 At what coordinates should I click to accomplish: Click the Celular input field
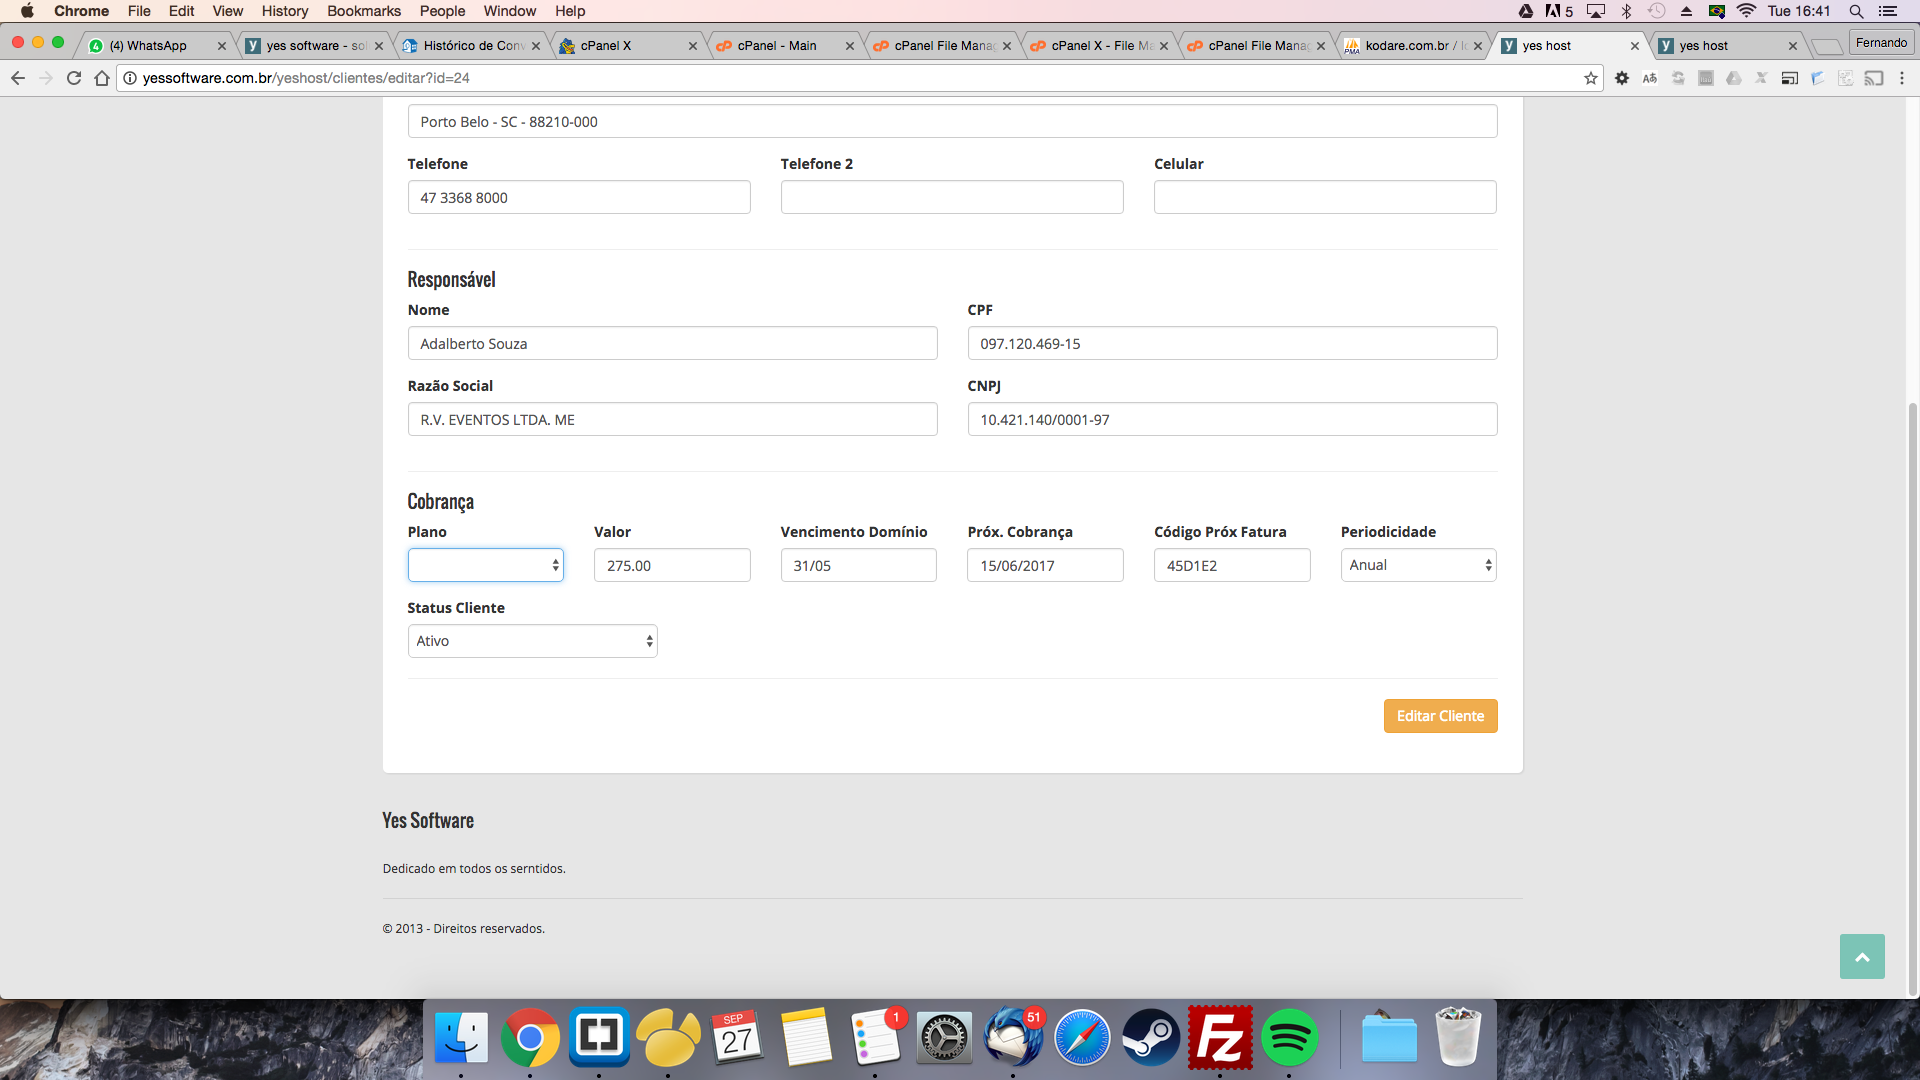1325,197
